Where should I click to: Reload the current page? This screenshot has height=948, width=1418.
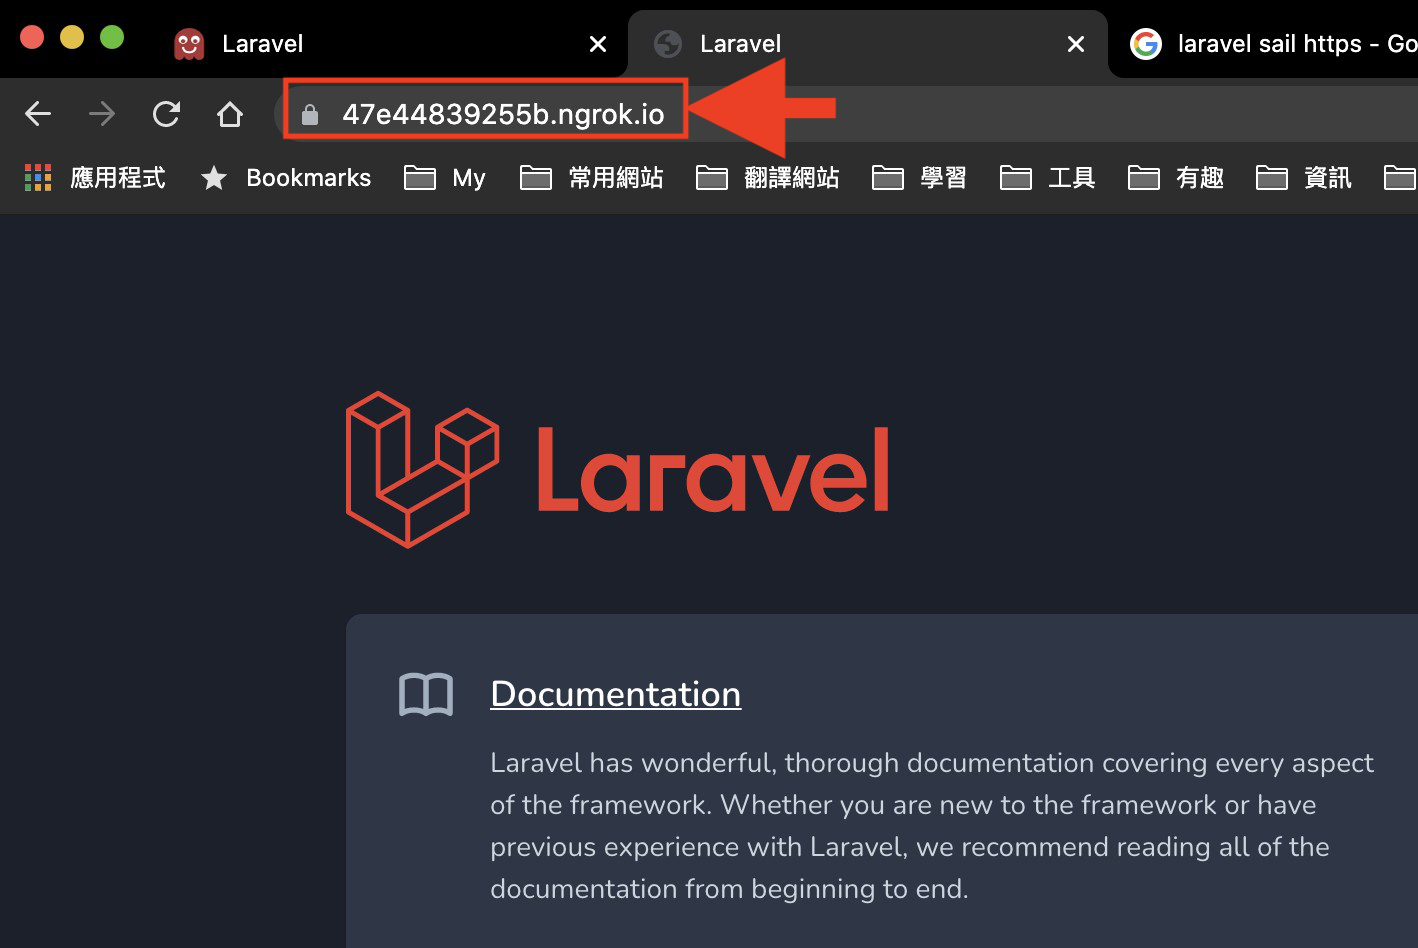[166, 114]
